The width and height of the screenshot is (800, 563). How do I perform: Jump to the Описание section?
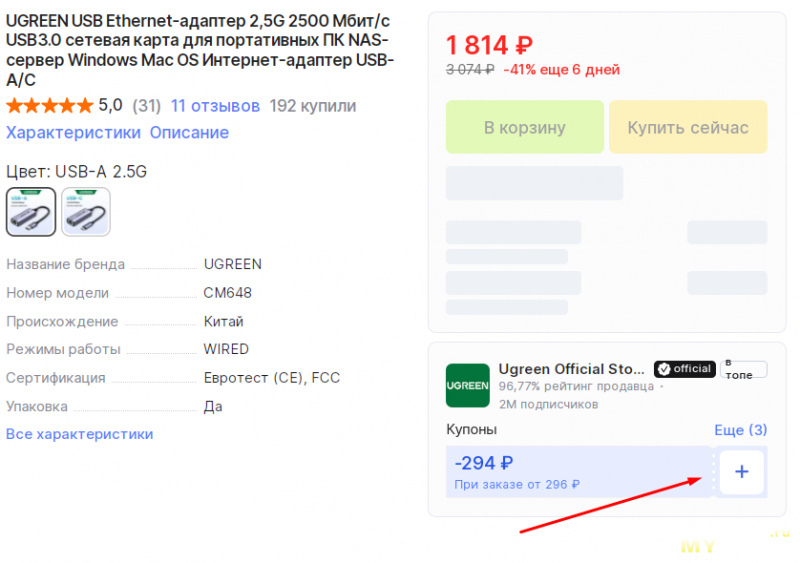(189, 133)
